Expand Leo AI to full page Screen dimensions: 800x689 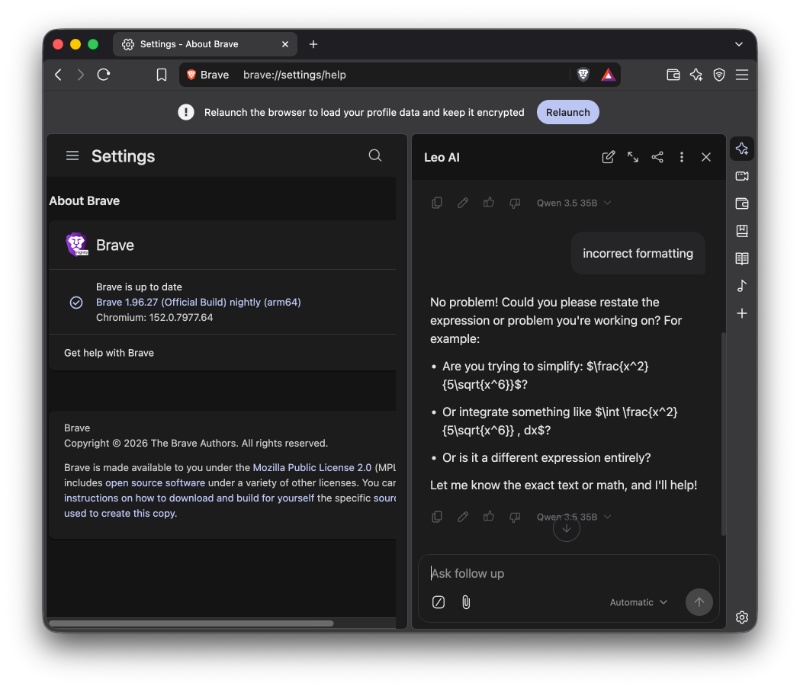(x=633, y=157)
